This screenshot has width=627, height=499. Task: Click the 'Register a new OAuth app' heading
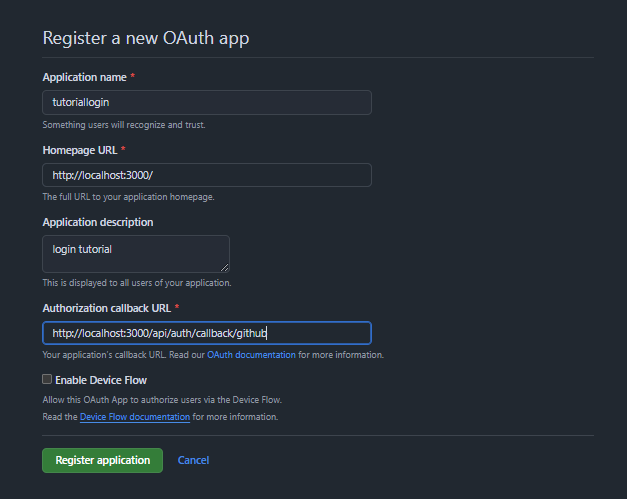click(x=146, y=38)
